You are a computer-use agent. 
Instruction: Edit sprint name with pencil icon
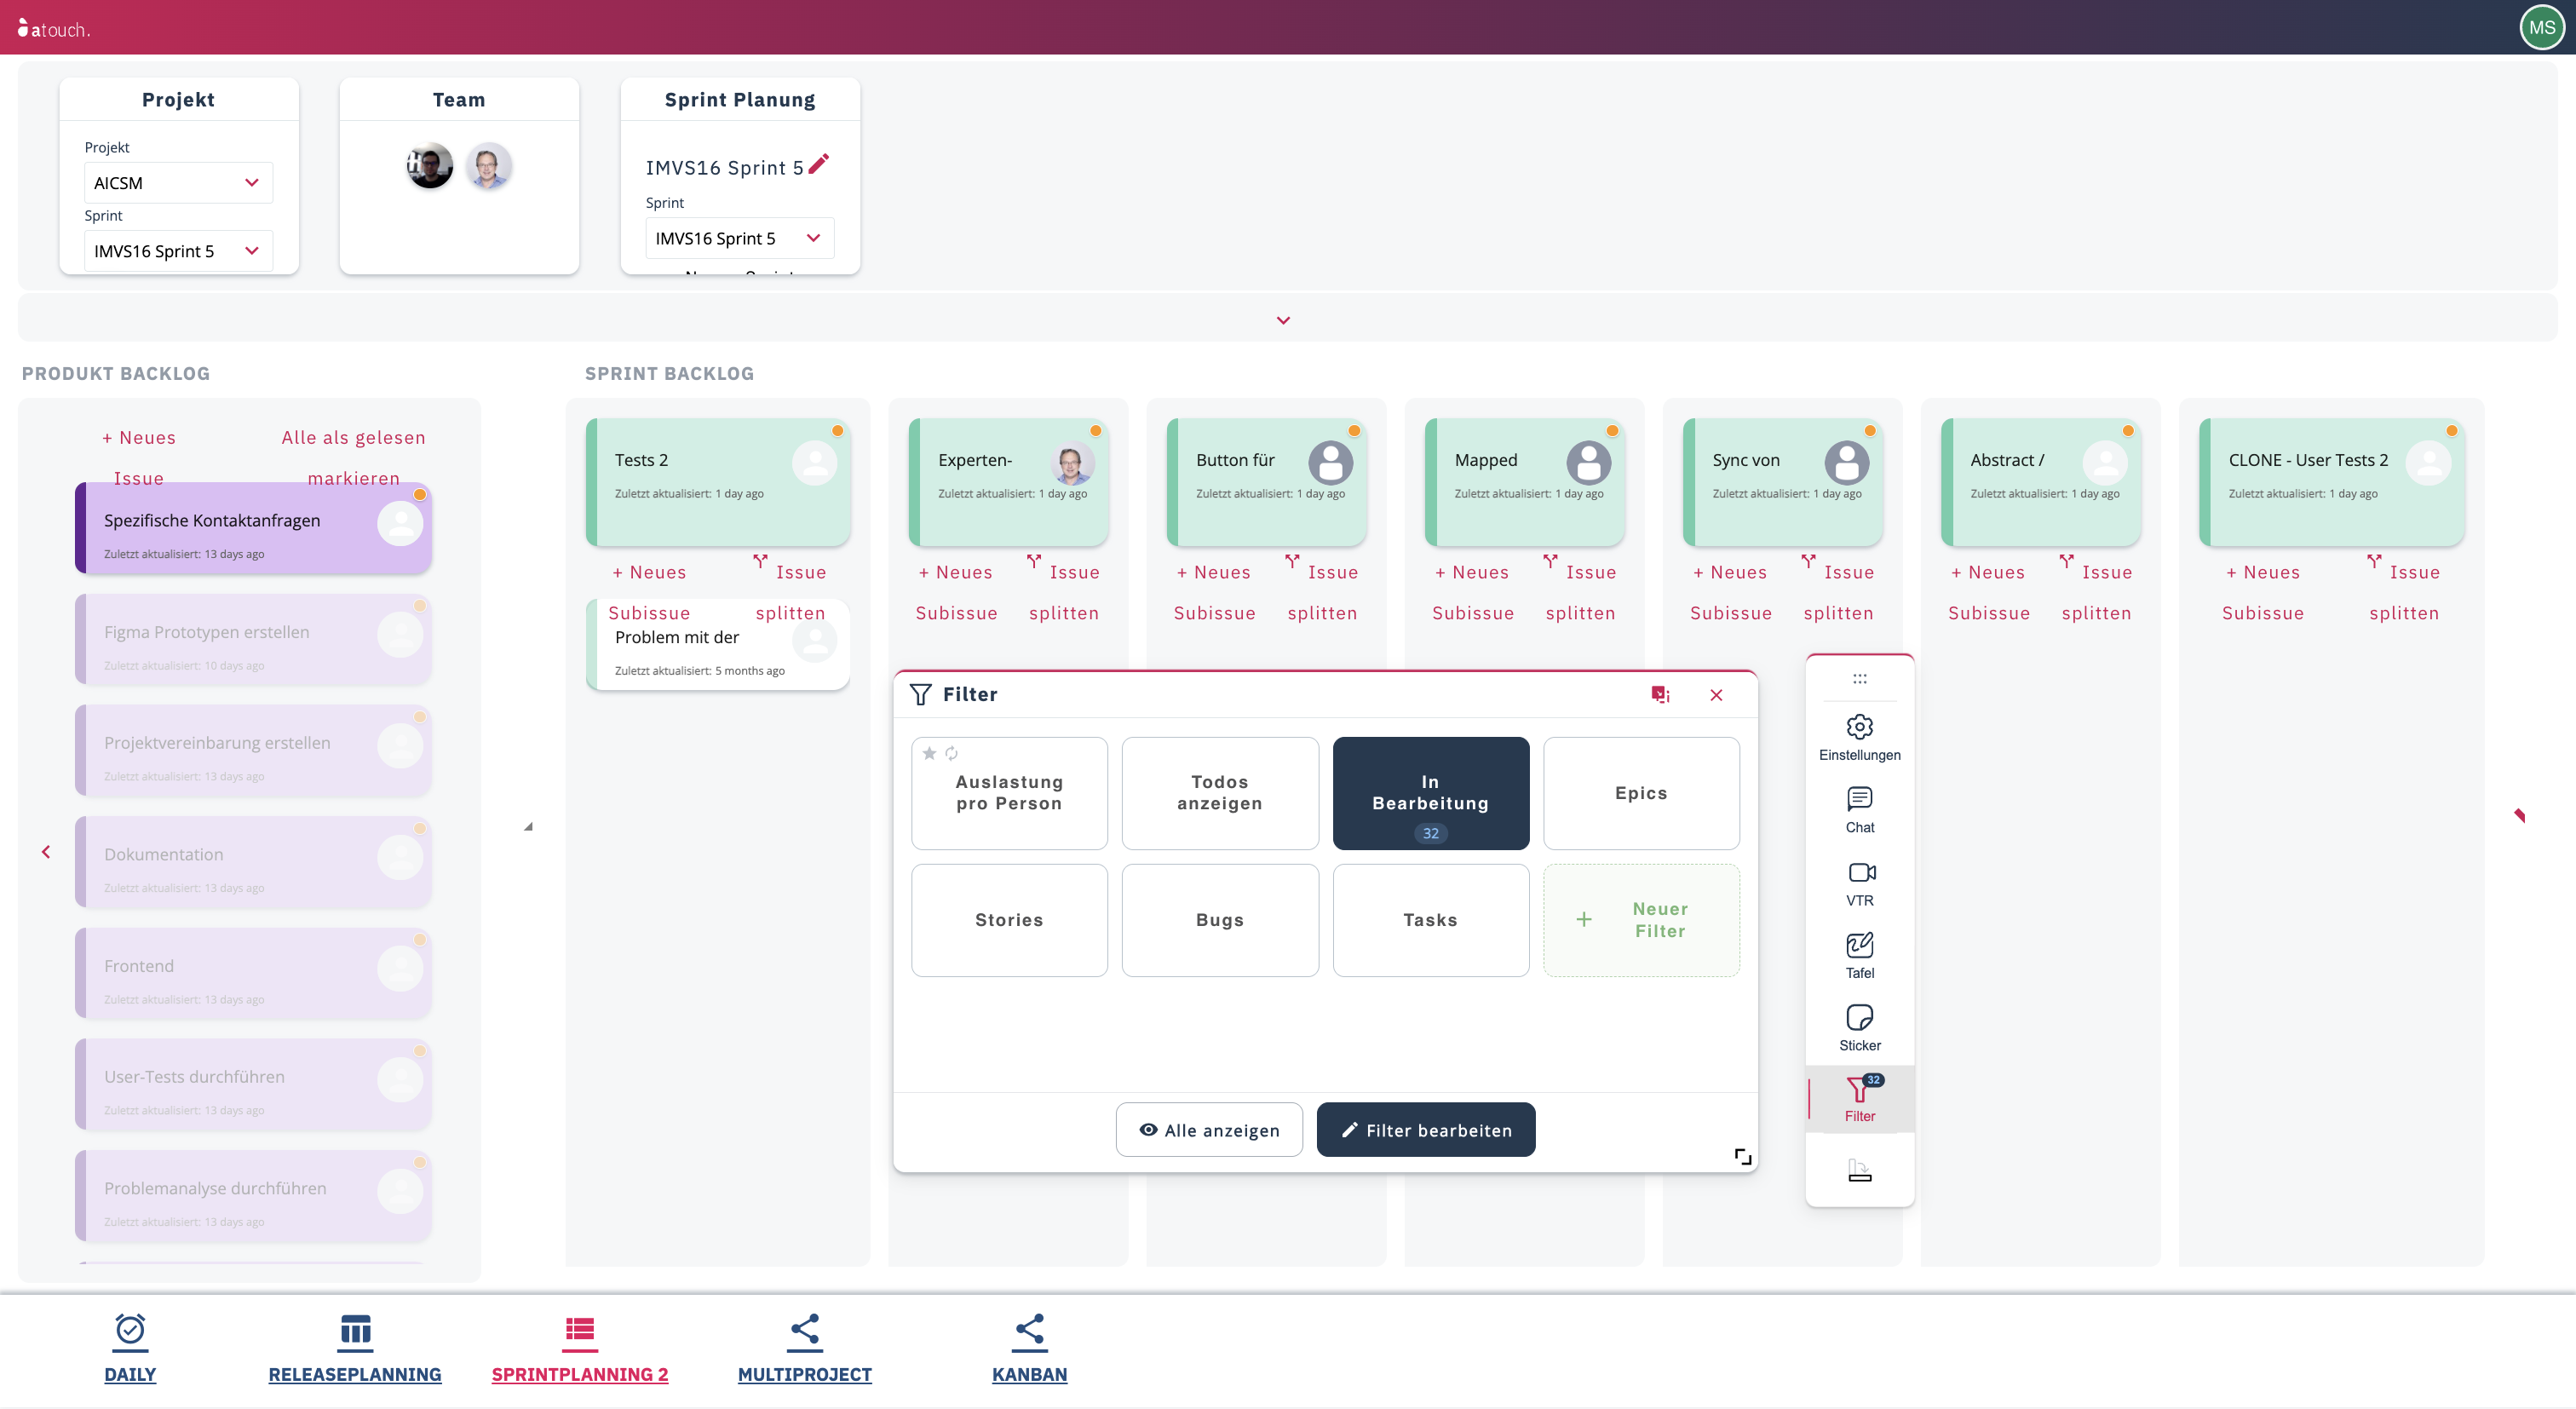[x=818, y=164]
